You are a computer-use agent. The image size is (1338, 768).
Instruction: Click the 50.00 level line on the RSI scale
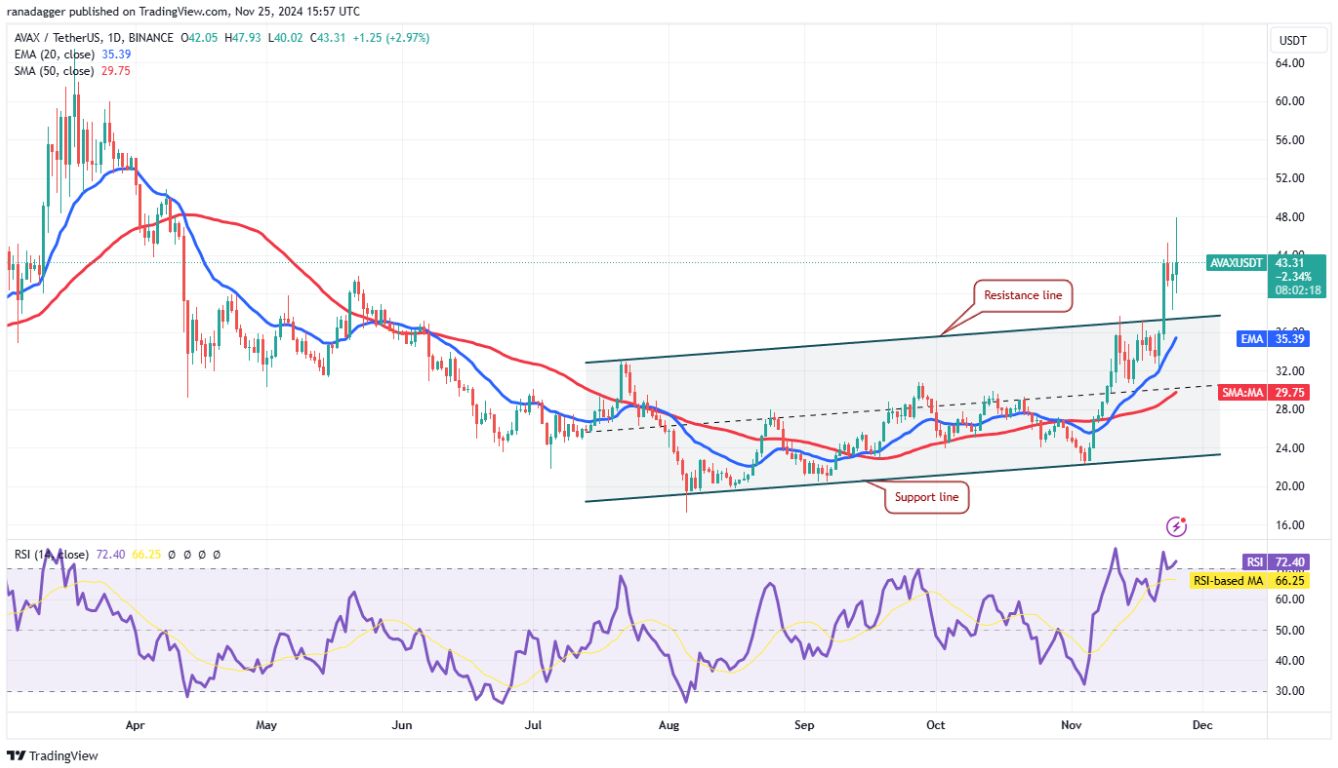(x=1290, y=630)
